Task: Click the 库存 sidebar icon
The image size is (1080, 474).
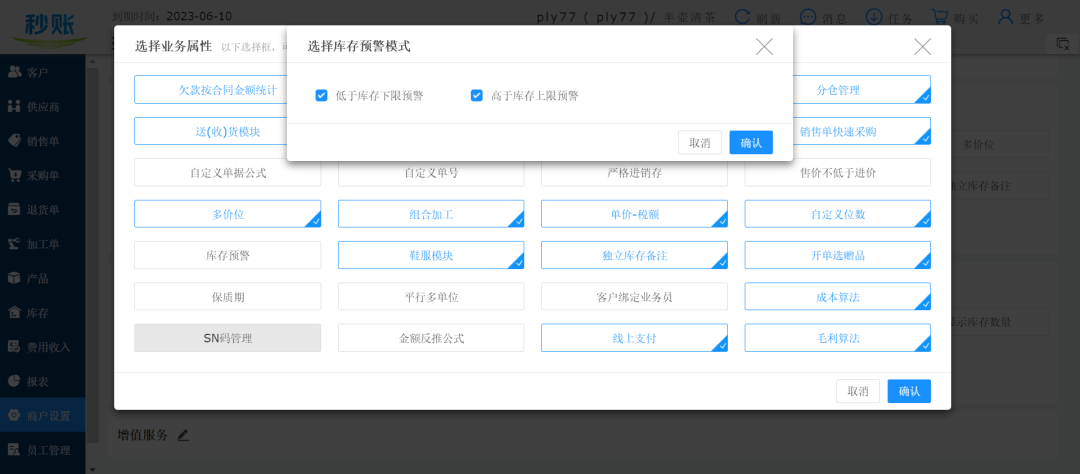Action: (15, 313)
